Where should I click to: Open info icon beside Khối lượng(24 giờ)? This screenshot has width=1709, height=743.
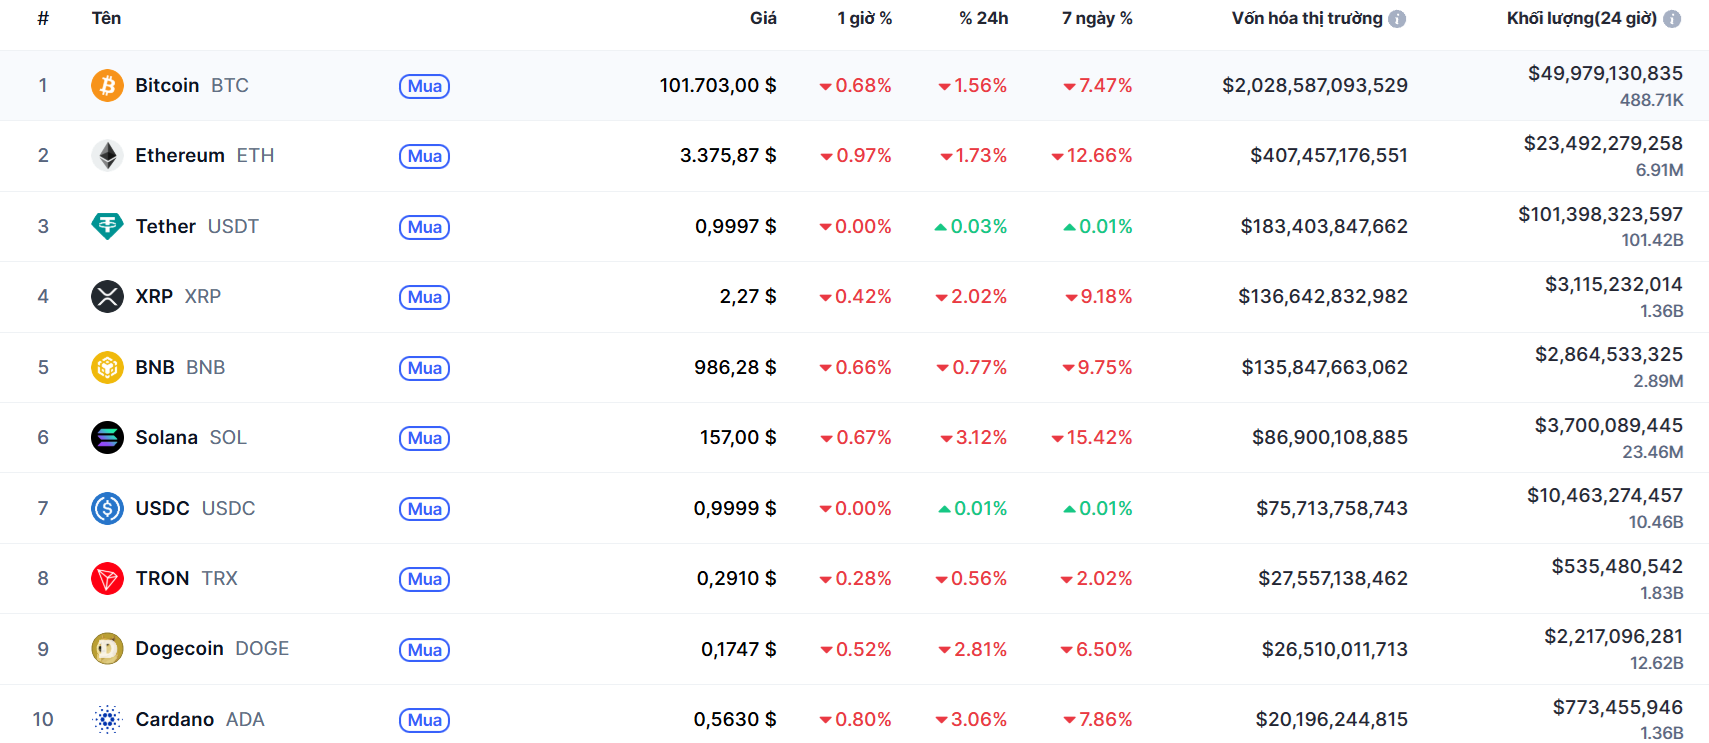(x=1672, y=19)
